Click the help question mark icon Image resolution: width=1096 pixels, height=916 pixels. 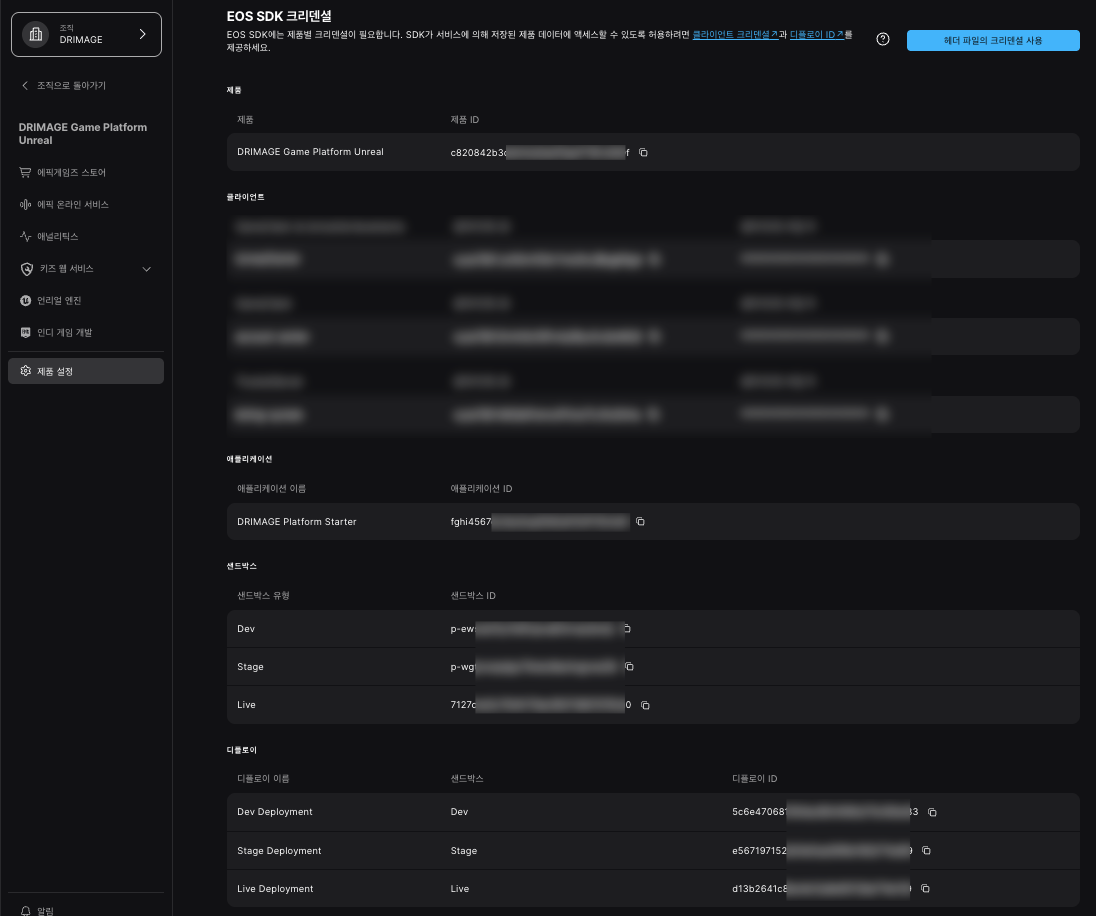(x=883, y=40)
